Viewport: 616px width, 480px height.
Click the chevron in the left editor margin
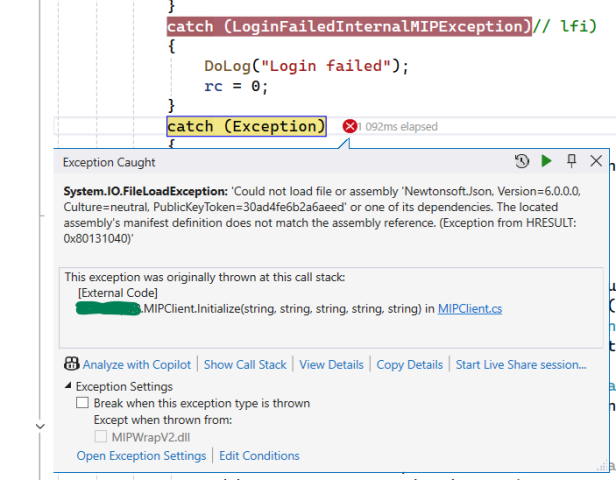pyautogui.click(x=40, y=426)
